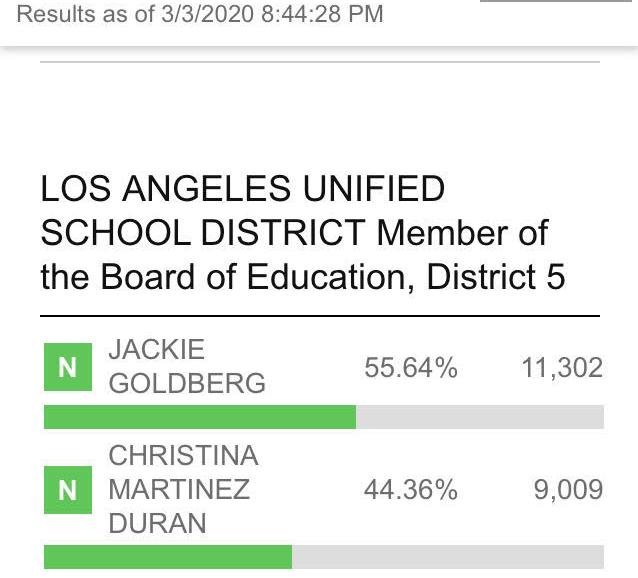This screenshot has height=578, width=638.
Task: Click the gray unfilled part of Goldberg's bar
Action: pyautogui.click(x=480, y=417)
